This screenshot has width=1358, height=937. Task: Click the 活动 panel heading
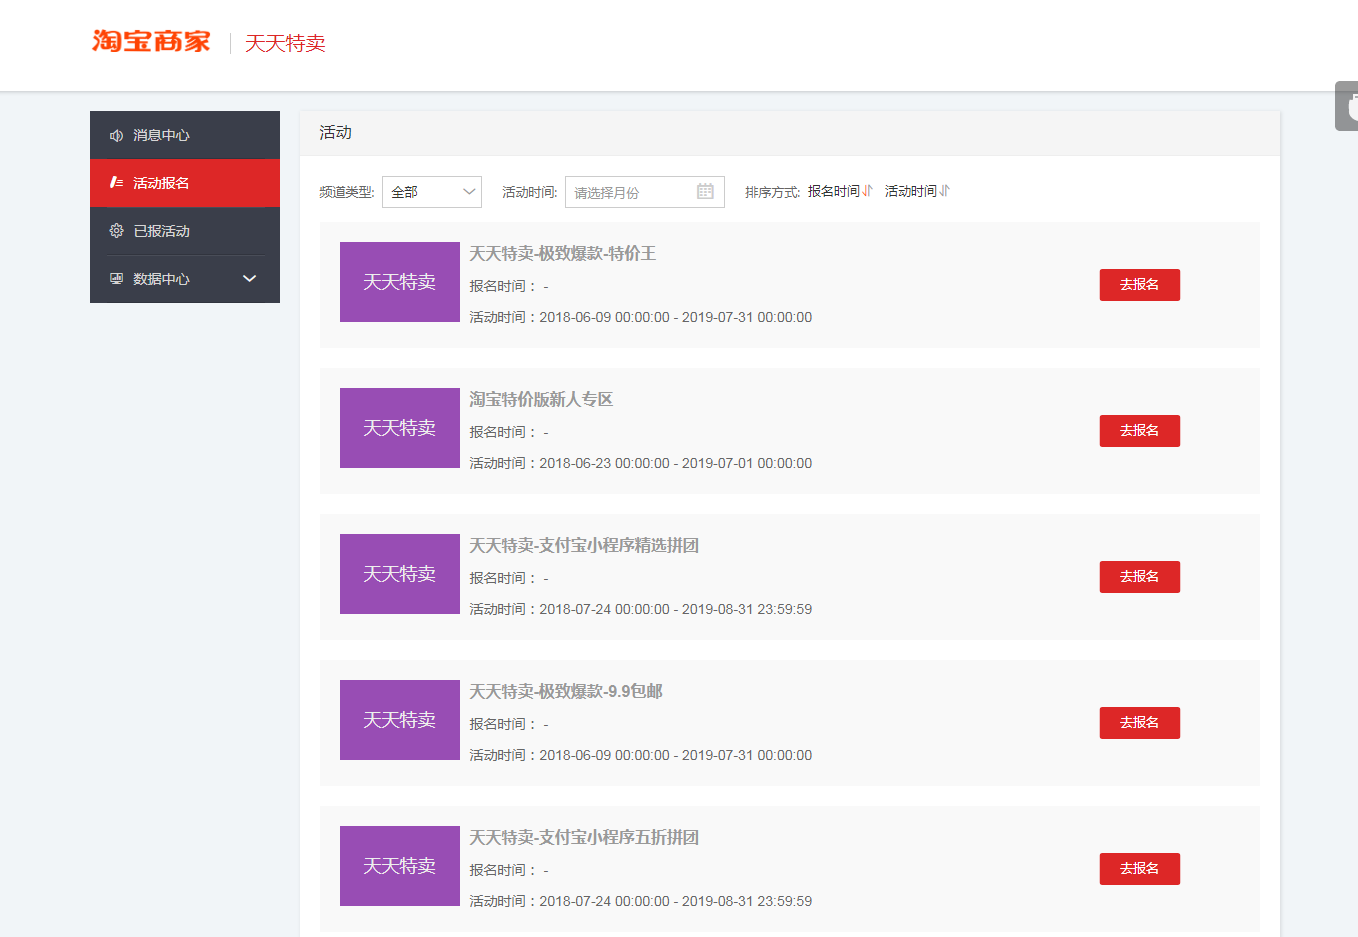point(335,133)
